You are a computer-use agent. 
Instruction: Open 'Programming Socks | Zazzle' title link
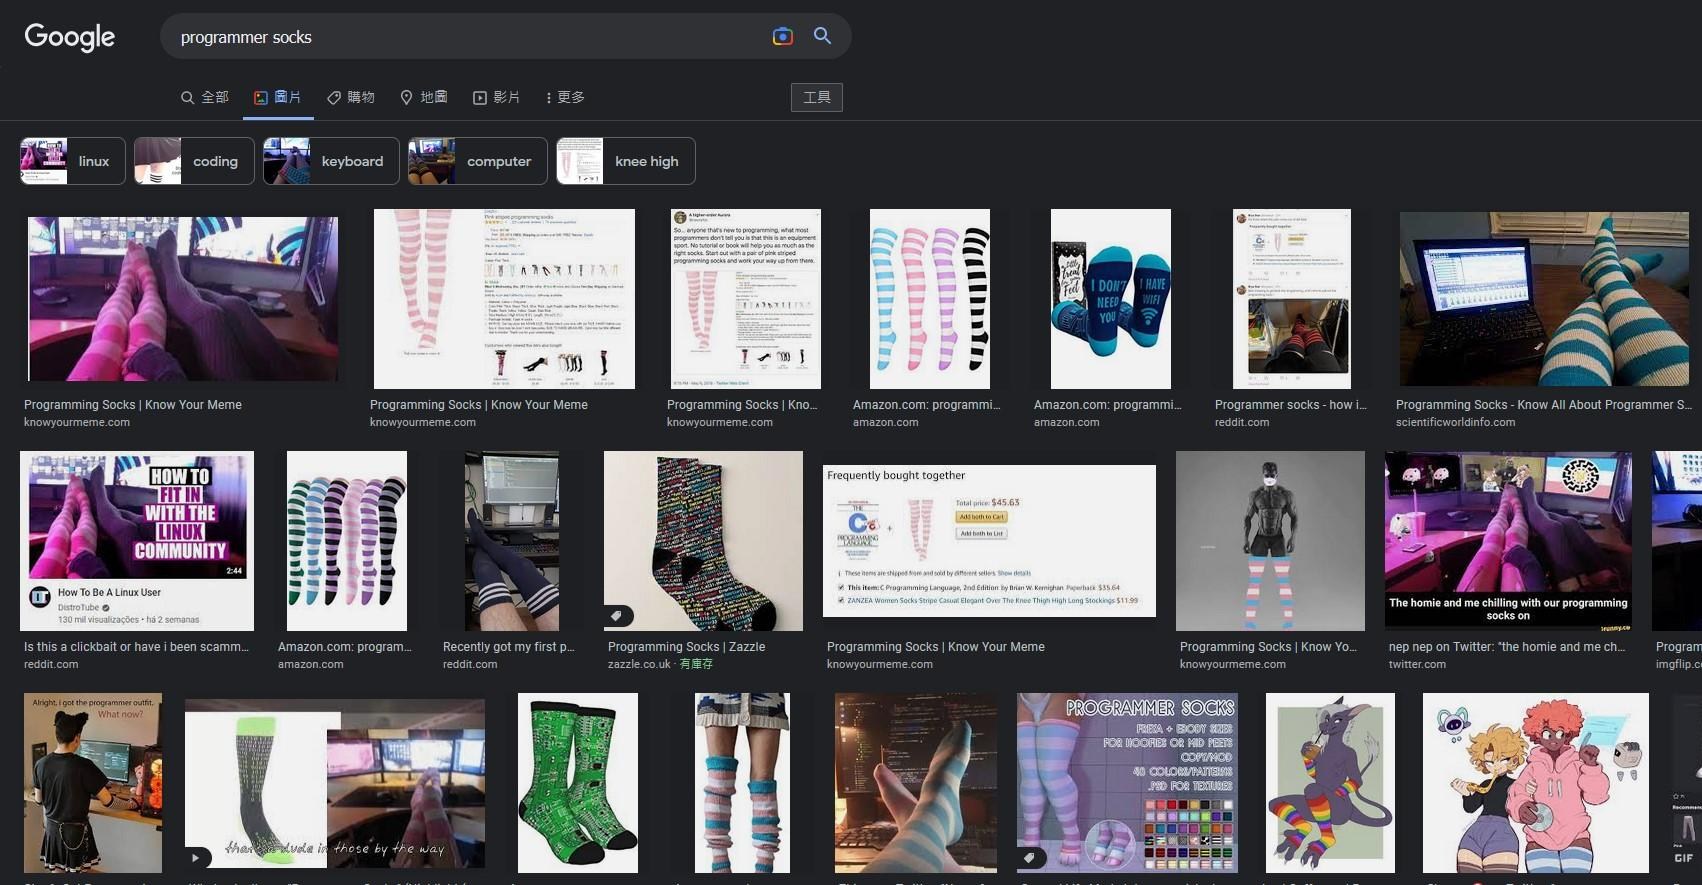tap(686, 647)
